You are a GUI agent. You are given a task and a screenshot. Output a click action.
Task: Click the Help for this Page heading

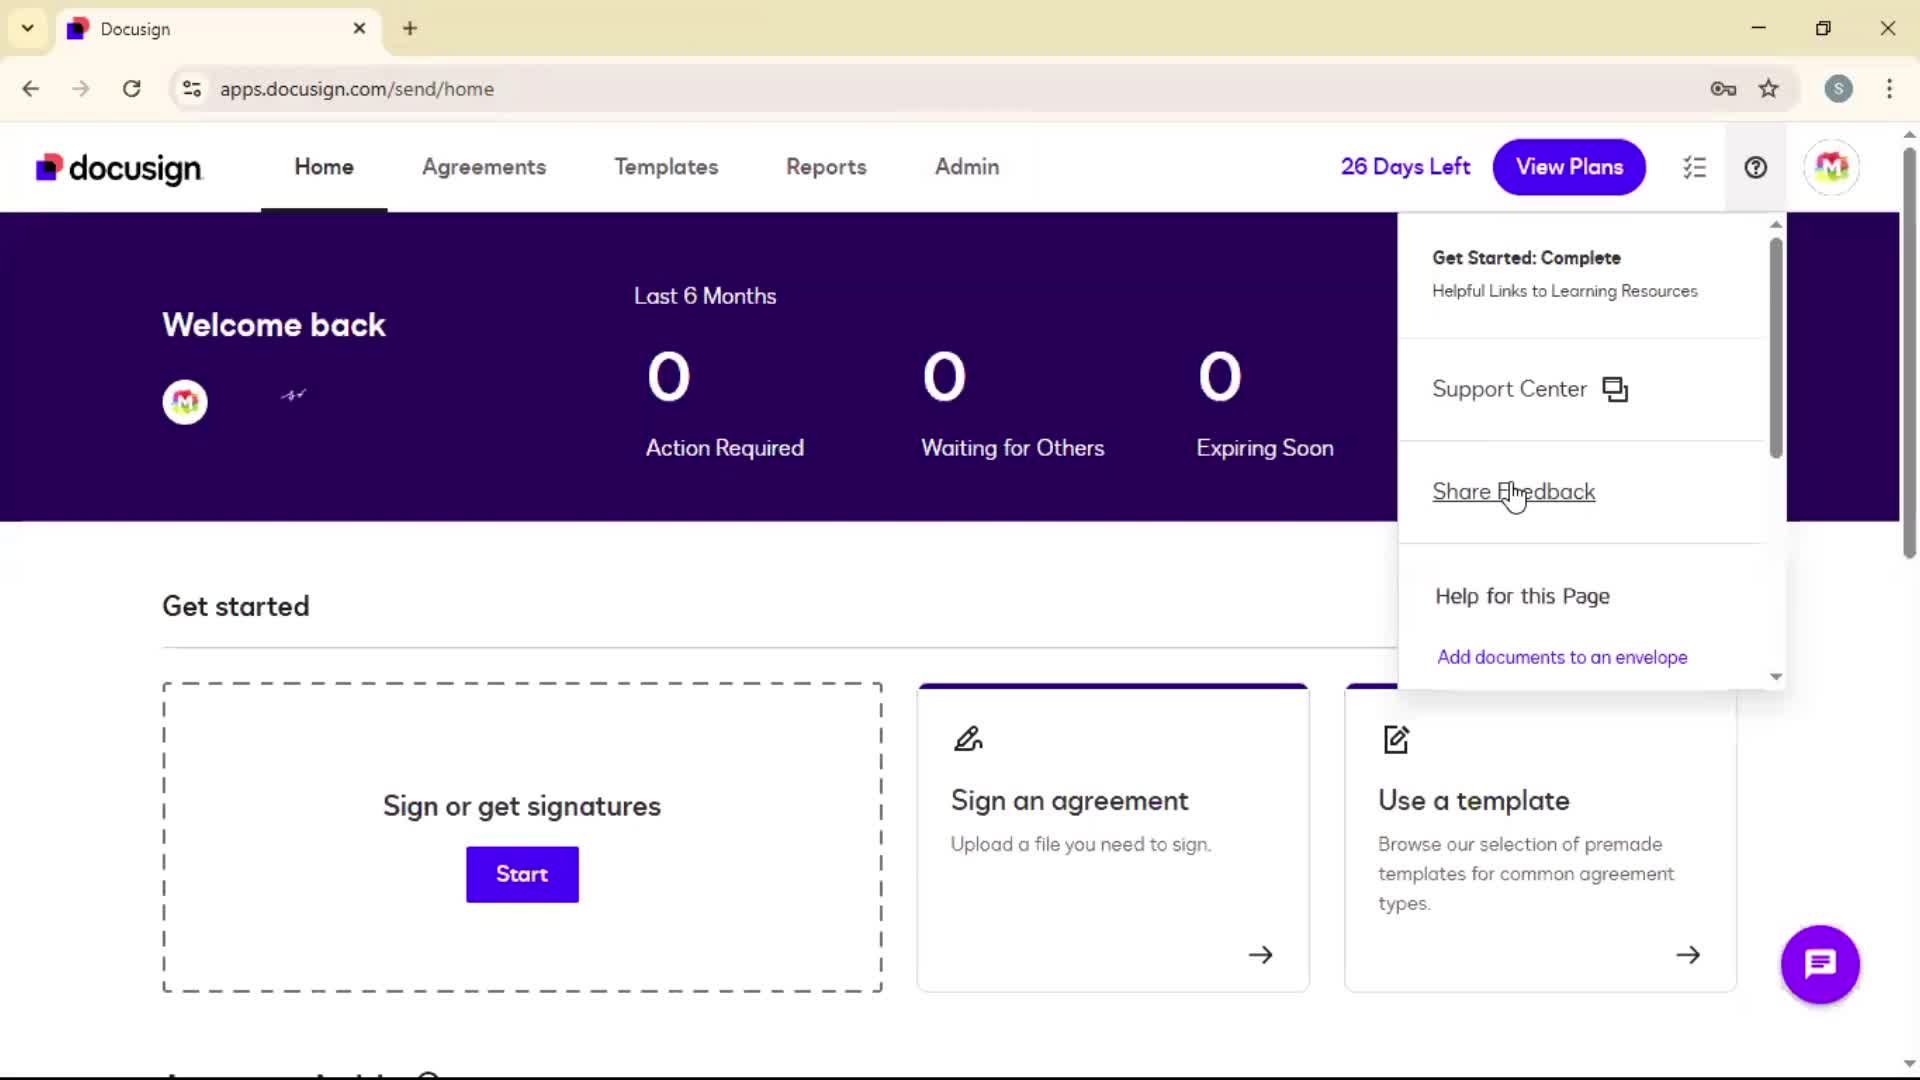click(1522, 596)
